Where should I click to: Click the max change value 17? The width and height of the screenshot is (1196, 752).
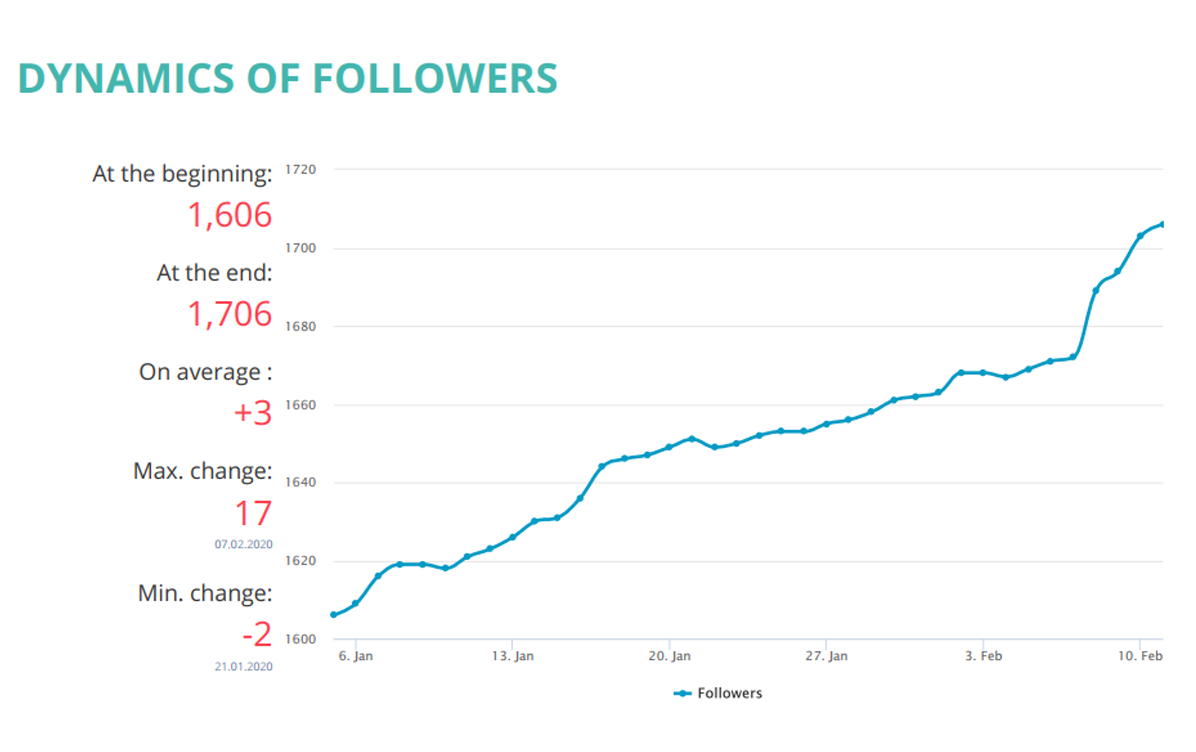tap(252, 513)
